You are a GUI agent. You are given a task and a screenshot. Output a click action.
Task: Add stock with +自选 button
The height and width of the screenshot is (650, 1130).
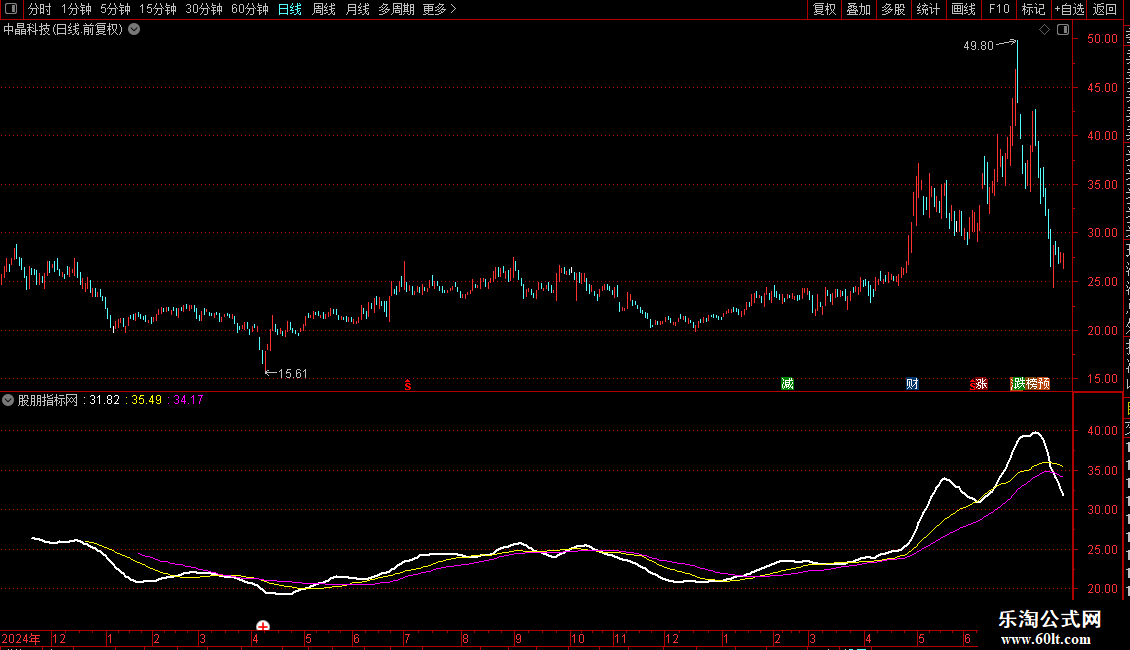(1069, 9)
